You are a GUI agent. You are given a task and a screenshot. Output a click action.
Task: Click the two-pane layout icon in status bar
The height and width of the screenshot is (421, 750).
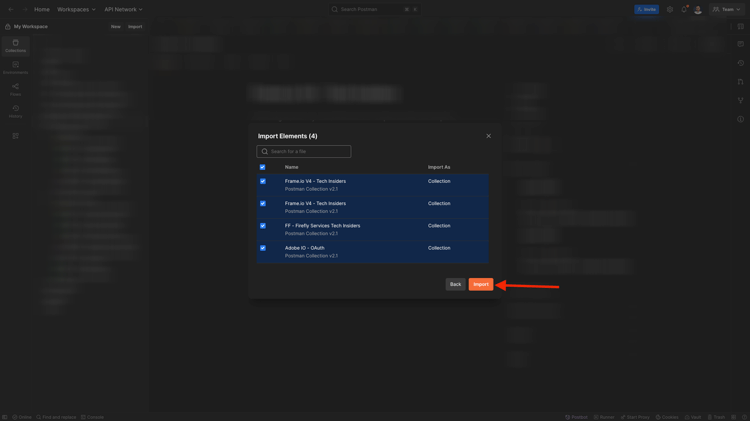tap(734, 417)
